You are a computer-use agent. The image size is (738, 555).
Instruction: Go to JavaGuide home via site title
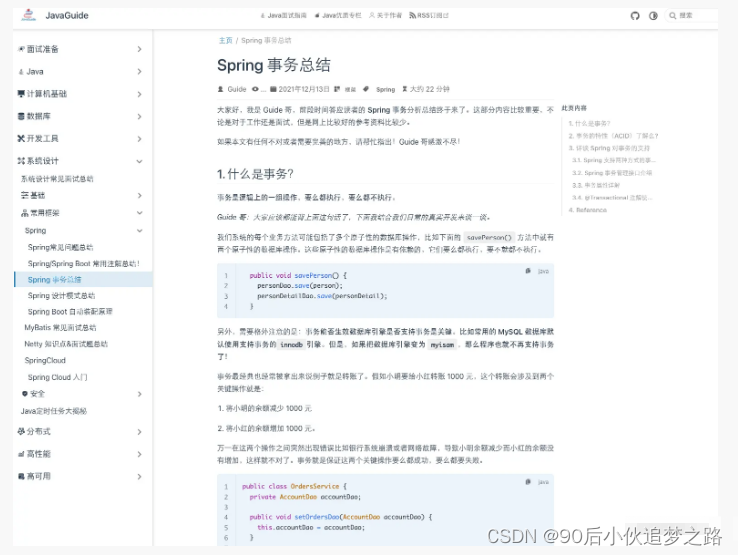(67, 16)
